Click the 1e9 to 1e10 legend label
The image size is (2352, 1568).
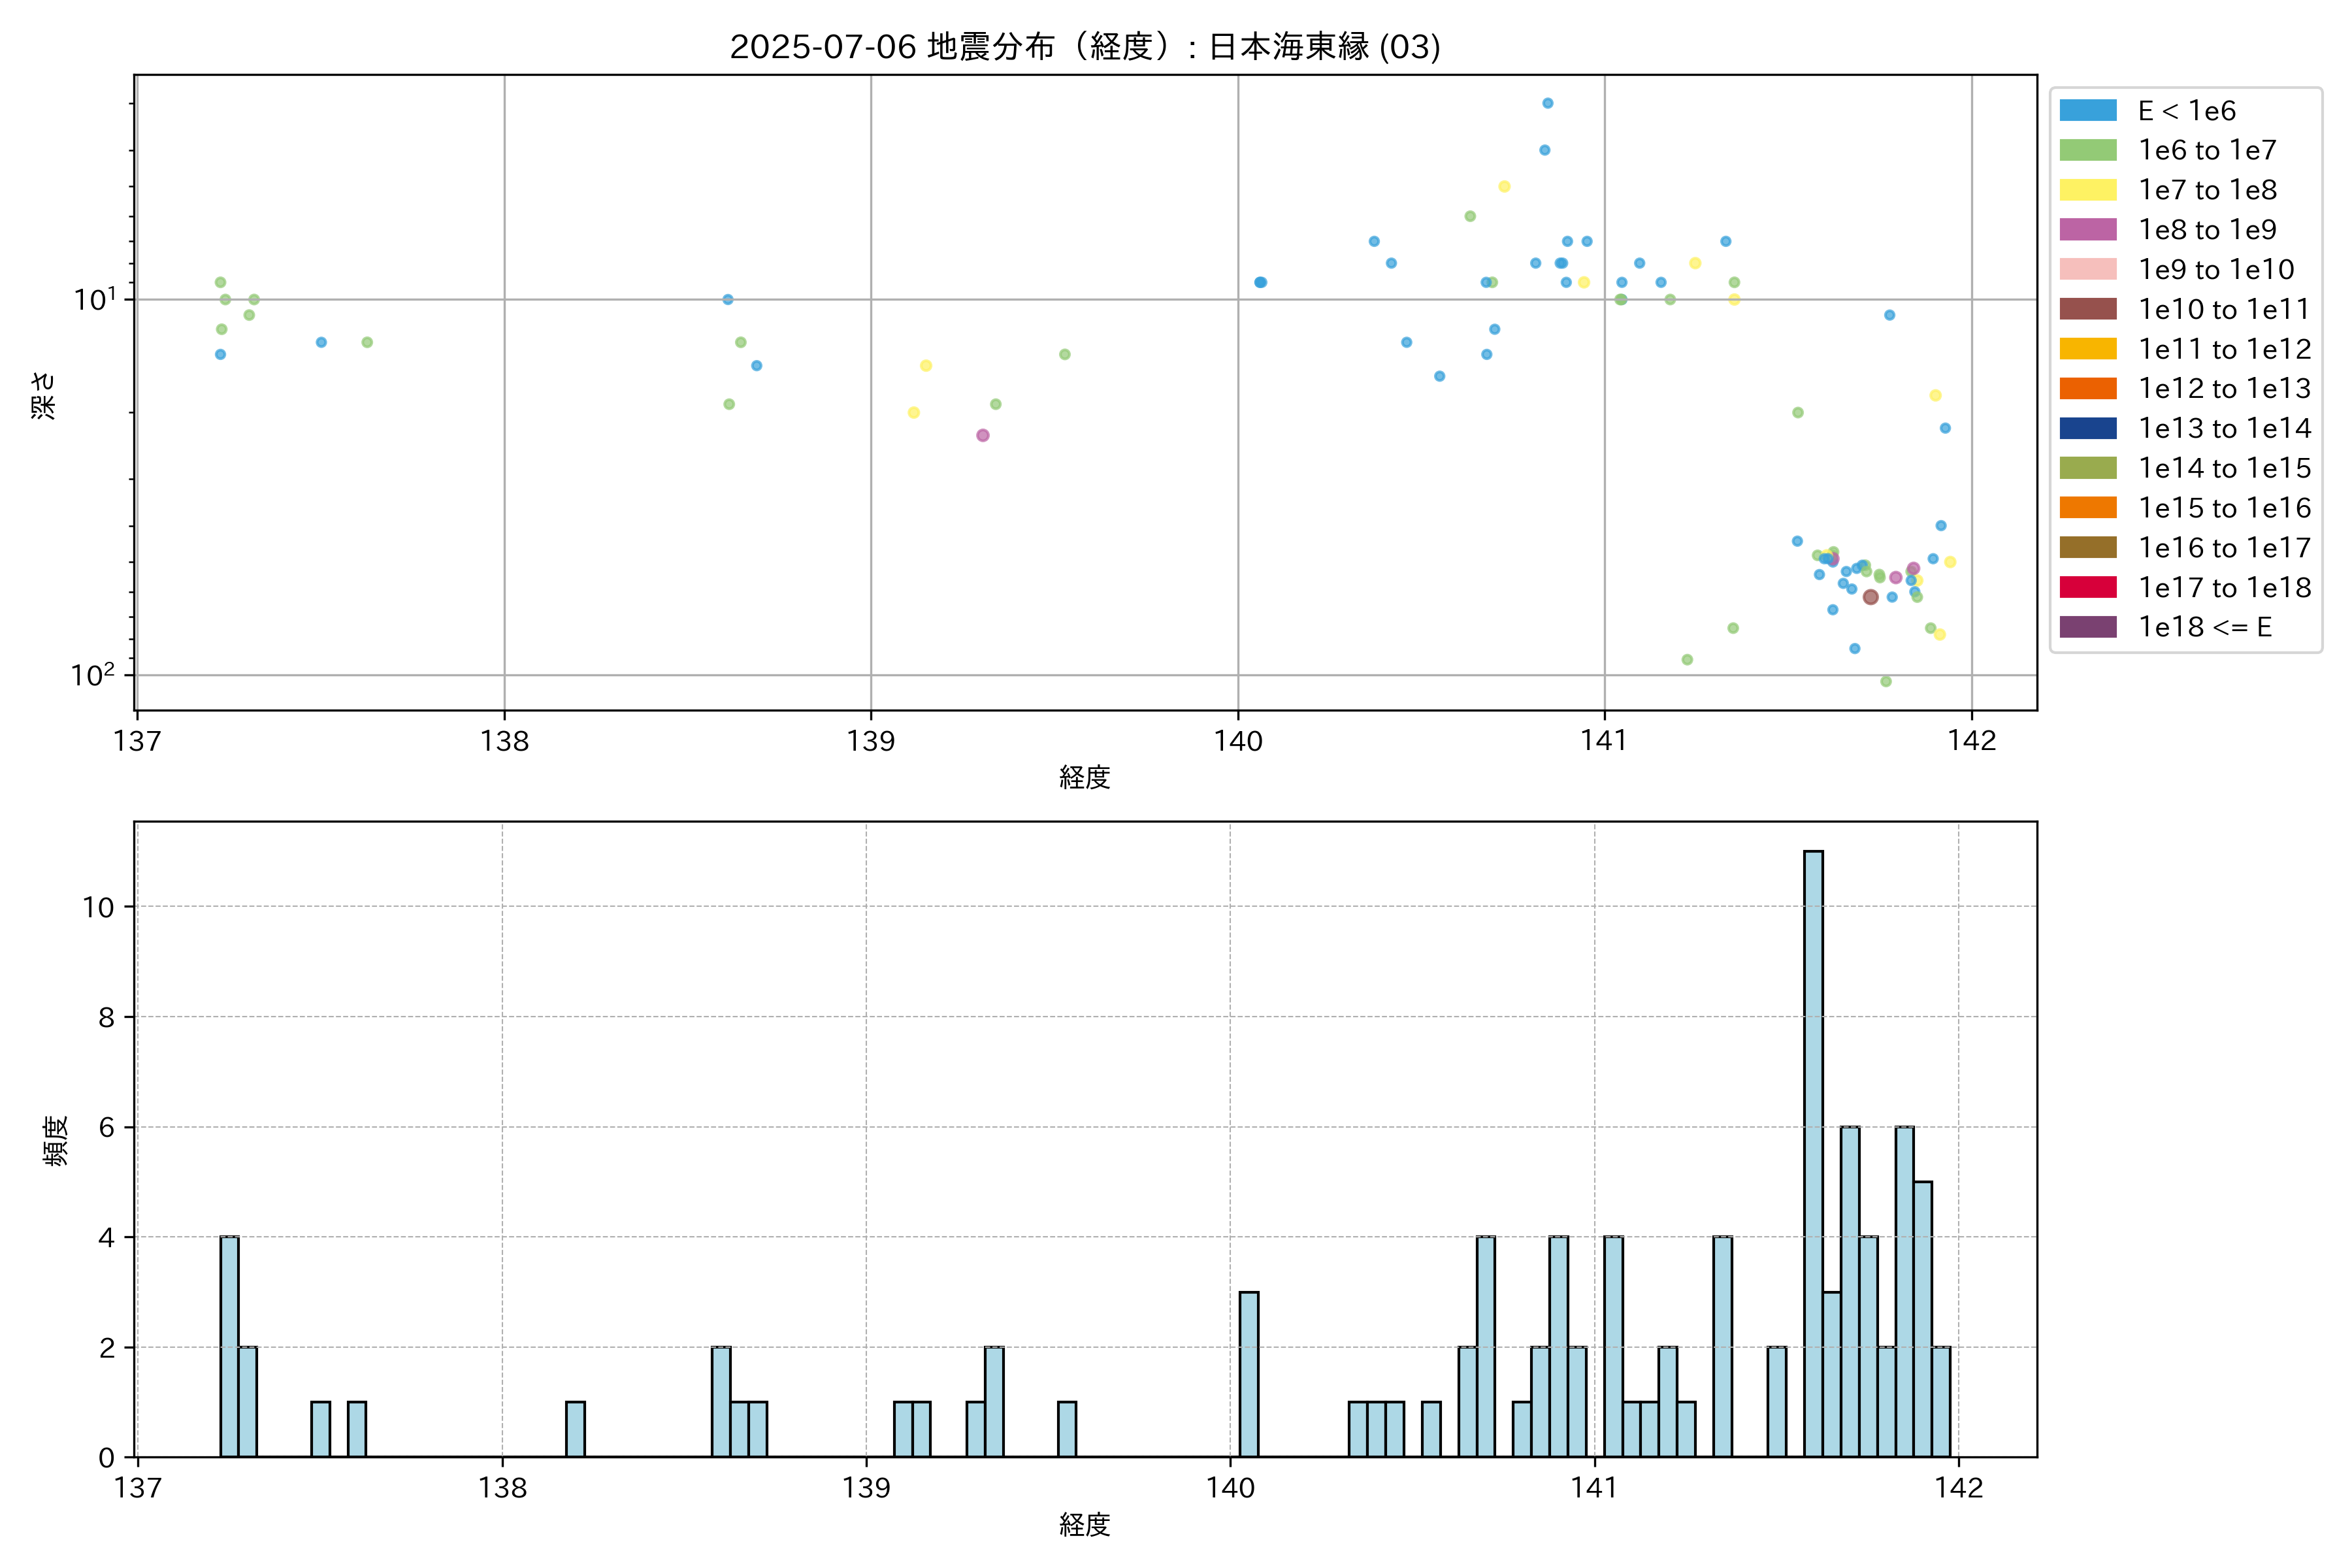pos(2216,269)
